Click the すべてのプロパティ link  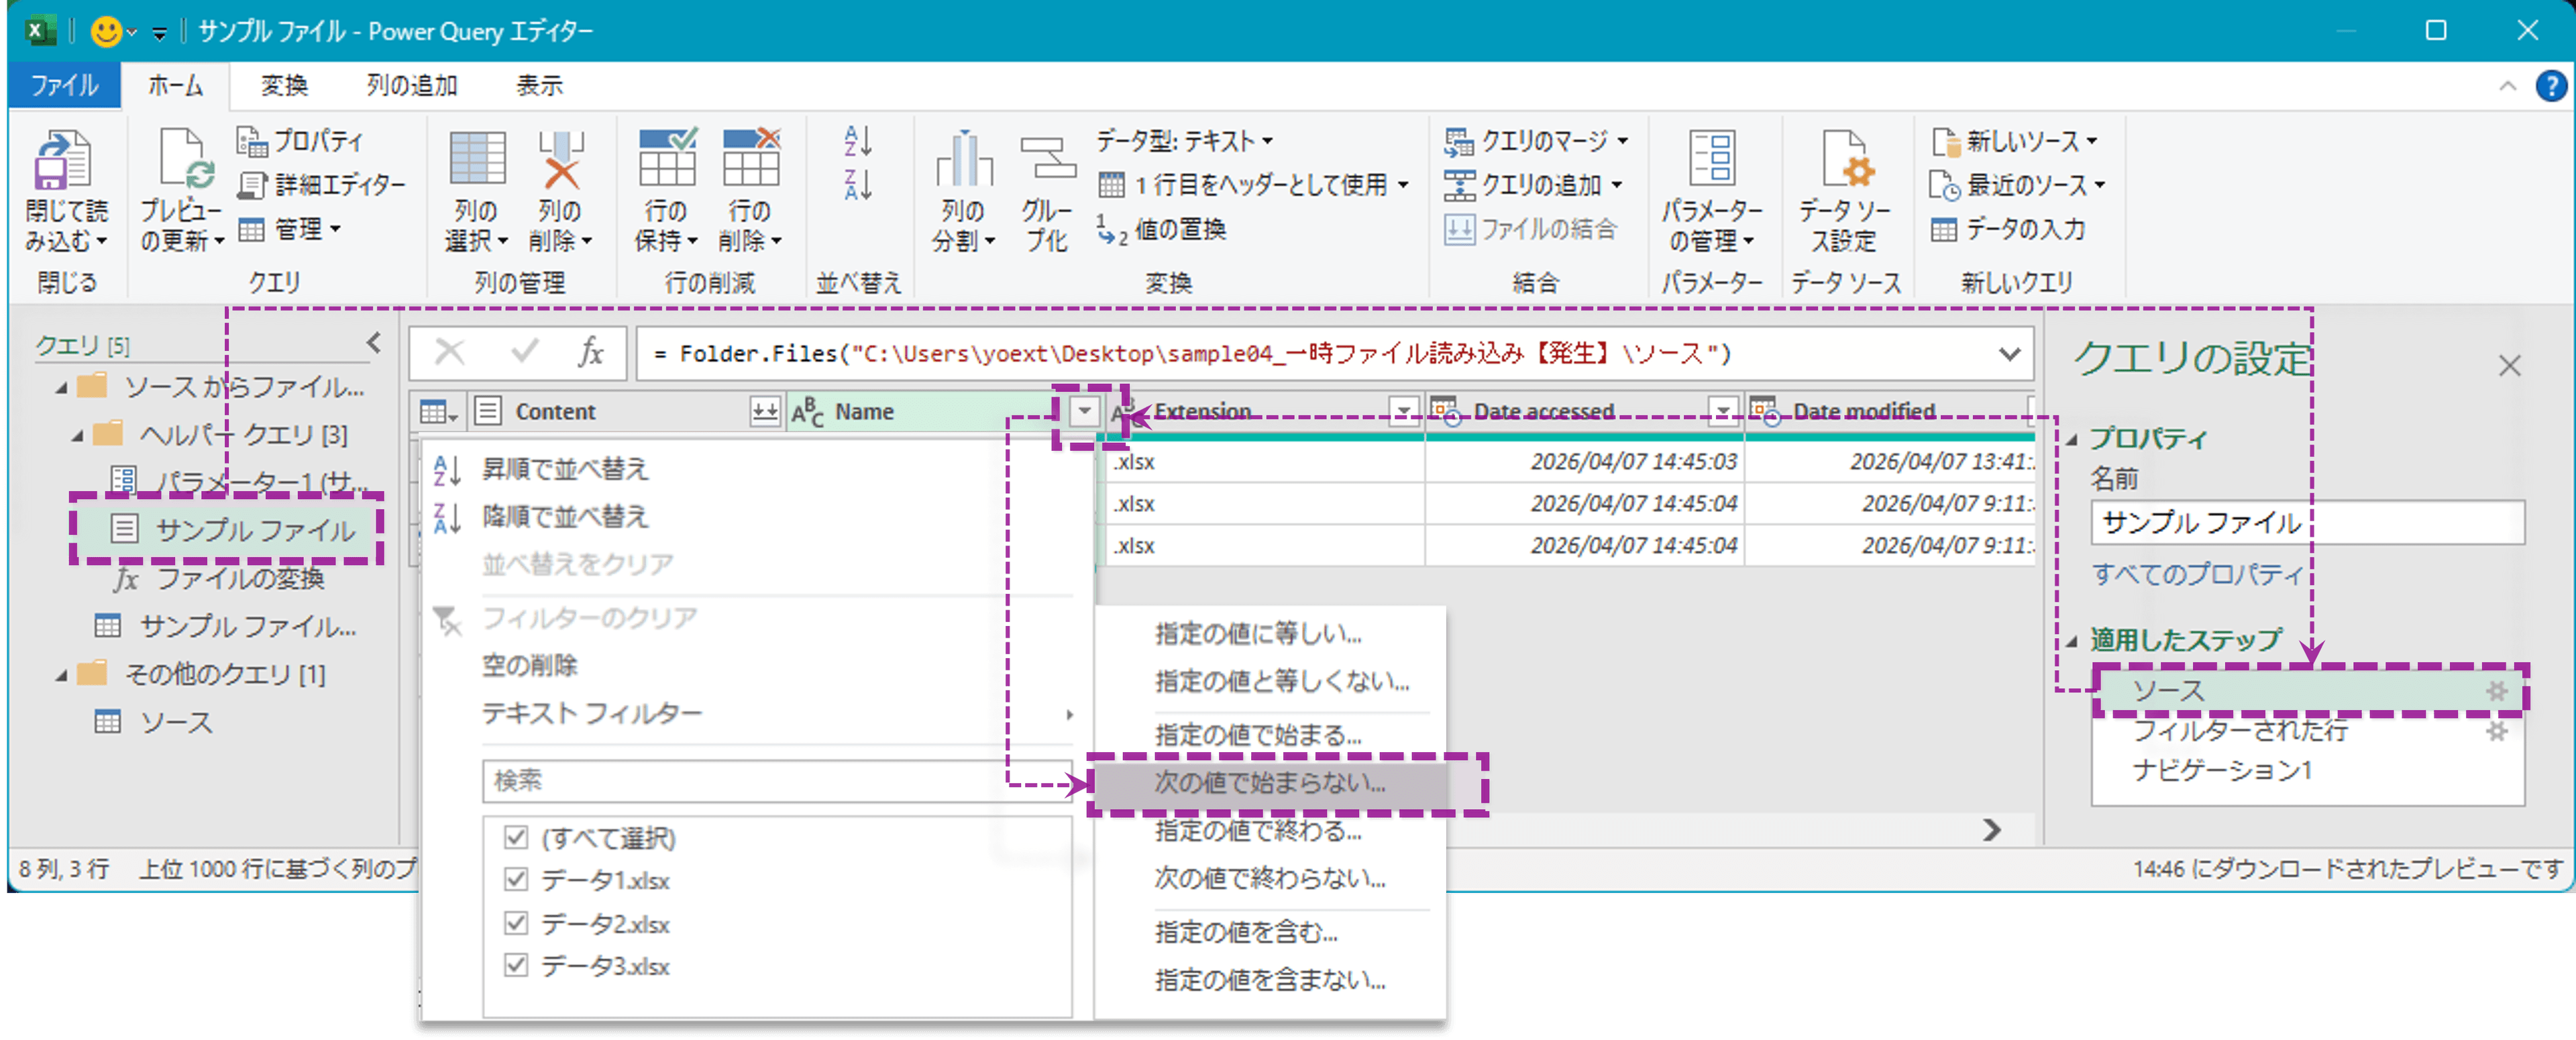coord(2197,574)
